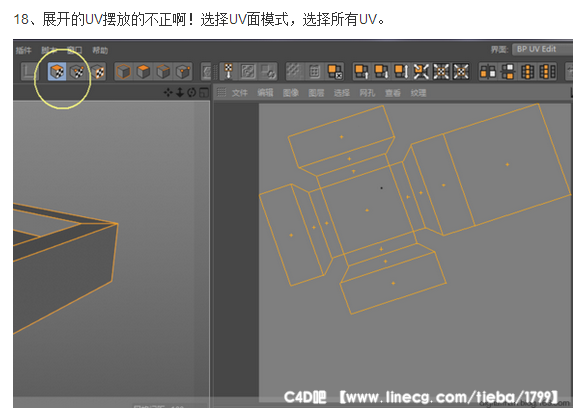Viewport: 584px width, 414px height.
Task: Select the largest UV polygon at far right
Action: pos(507,165)
